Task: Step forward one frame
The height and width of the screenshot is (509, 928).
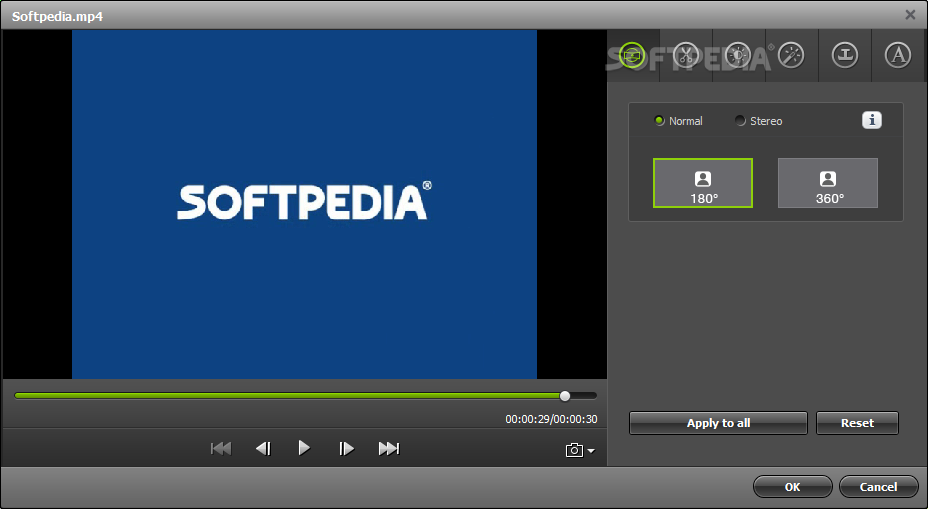Action: point(346,449)
